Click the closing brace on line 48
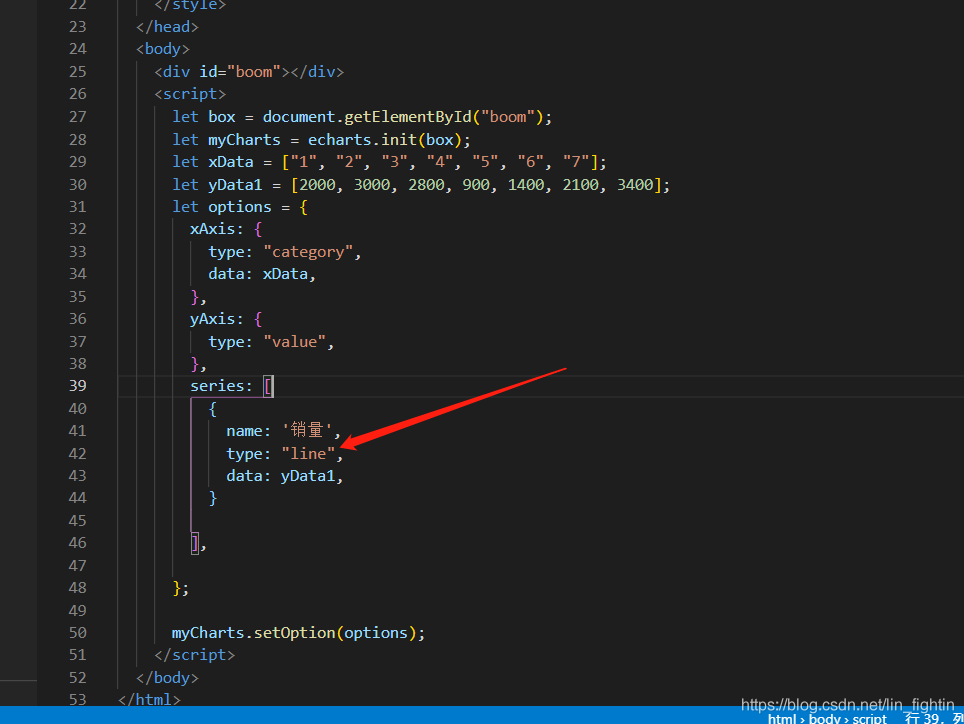Image resolution: width=964 pixels, height=724 pixels. 176,588
